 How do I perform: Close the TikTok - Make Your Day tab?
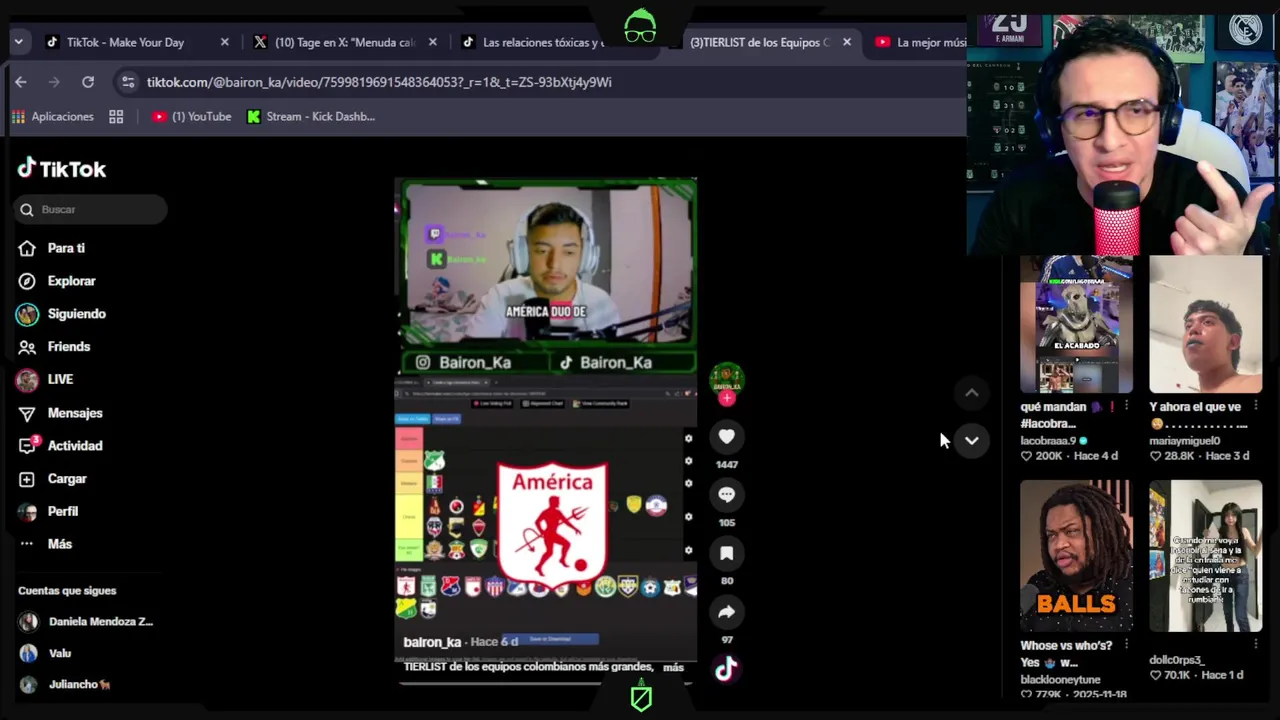point(224,42)
